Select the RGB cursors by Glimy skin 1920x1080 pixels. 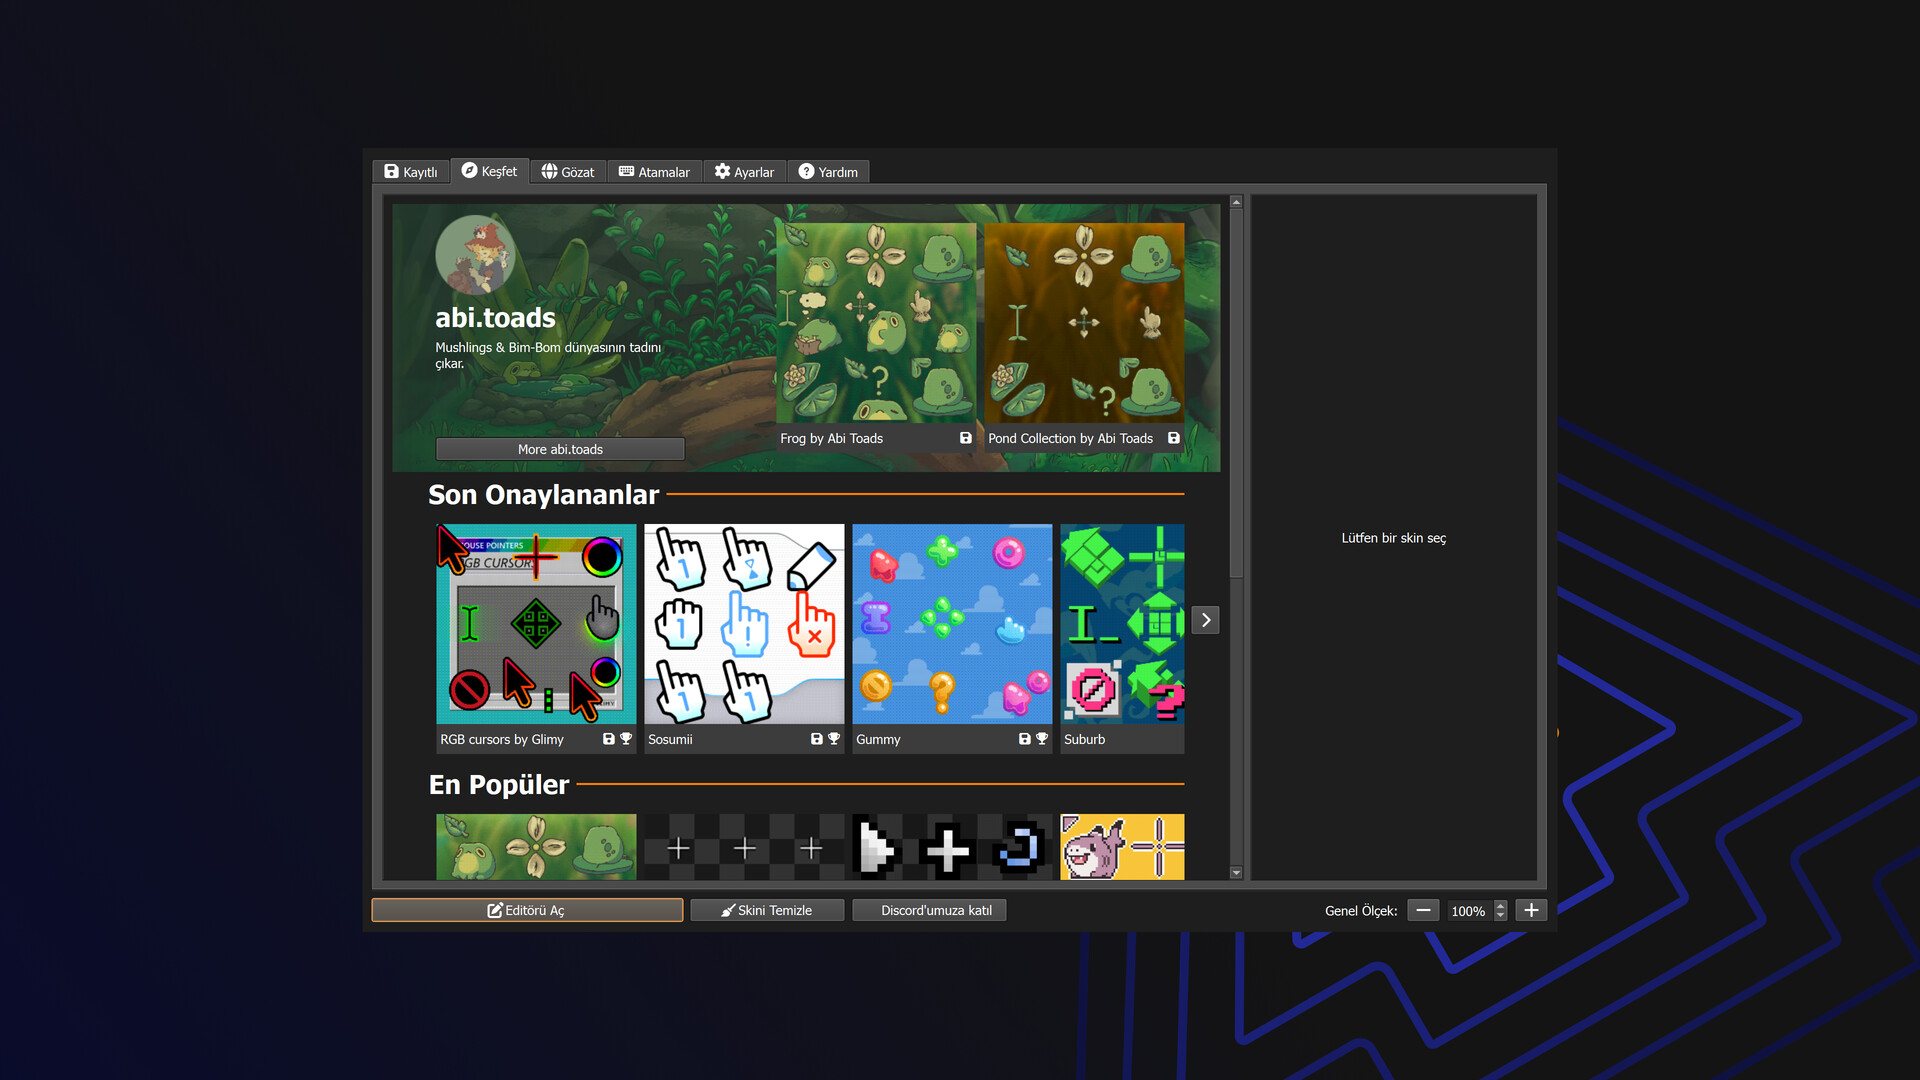tap(536, 624)
